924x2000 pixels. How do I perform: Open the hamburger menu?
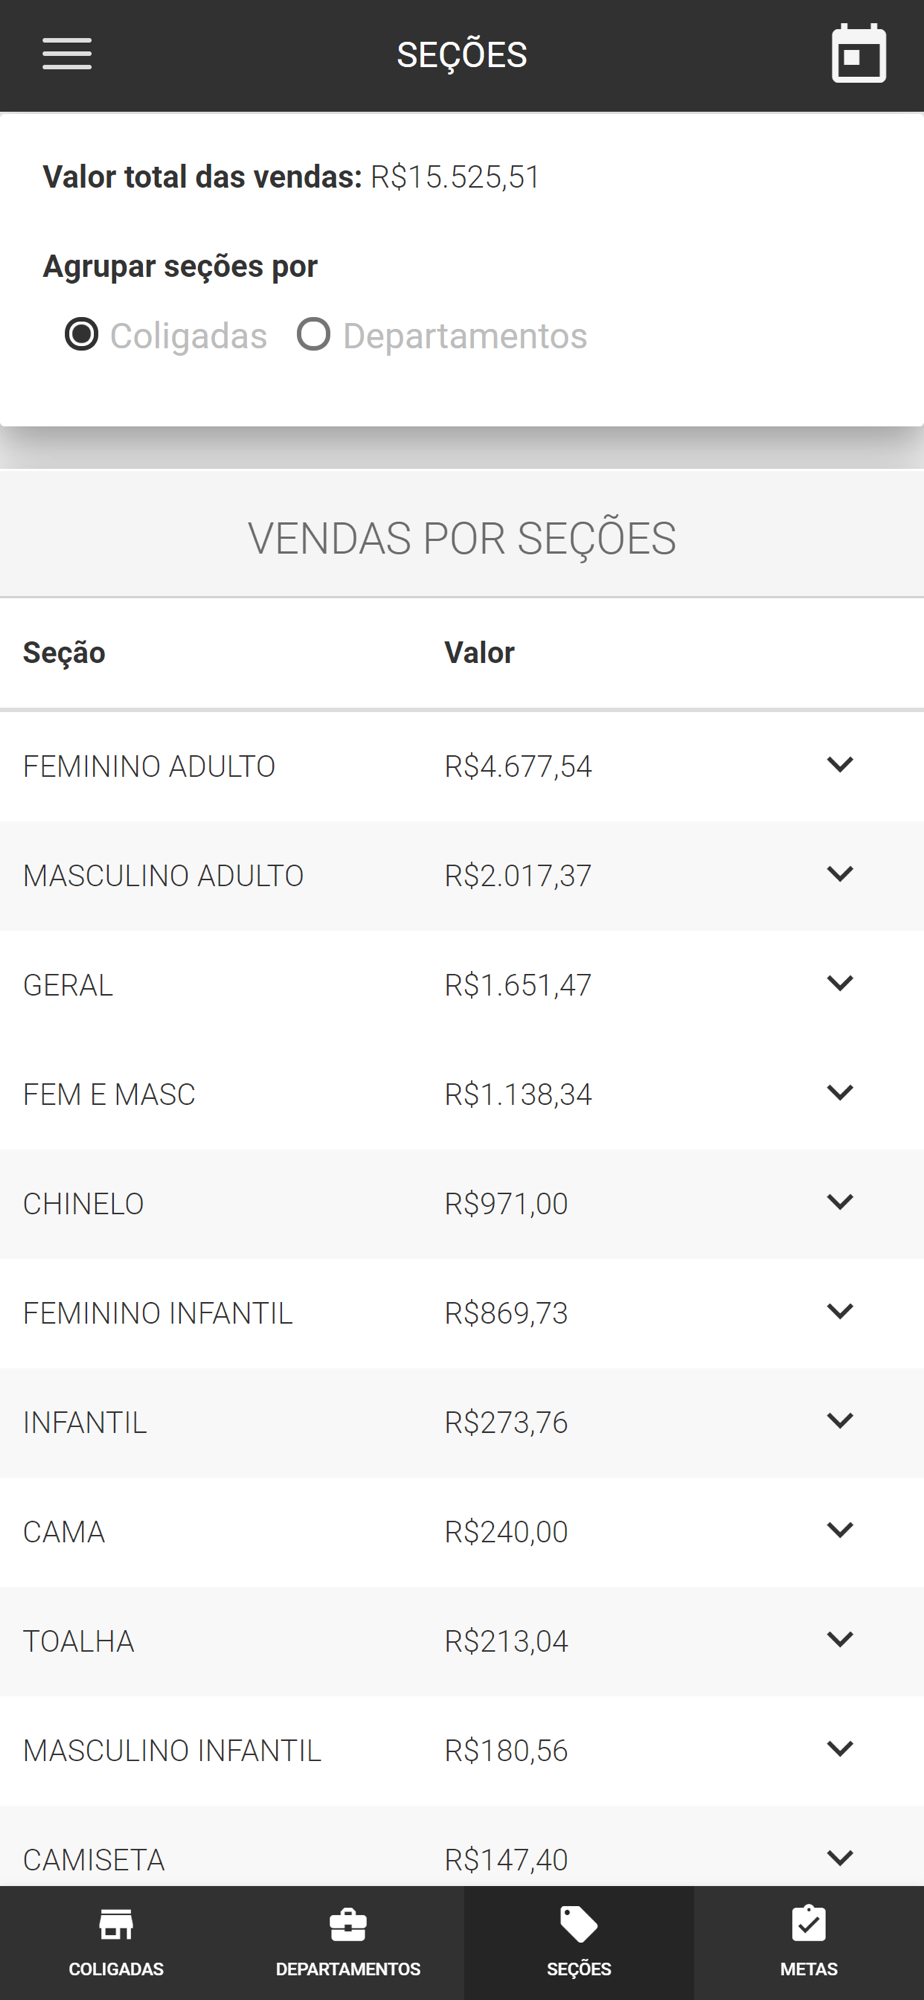coord(67,54)
